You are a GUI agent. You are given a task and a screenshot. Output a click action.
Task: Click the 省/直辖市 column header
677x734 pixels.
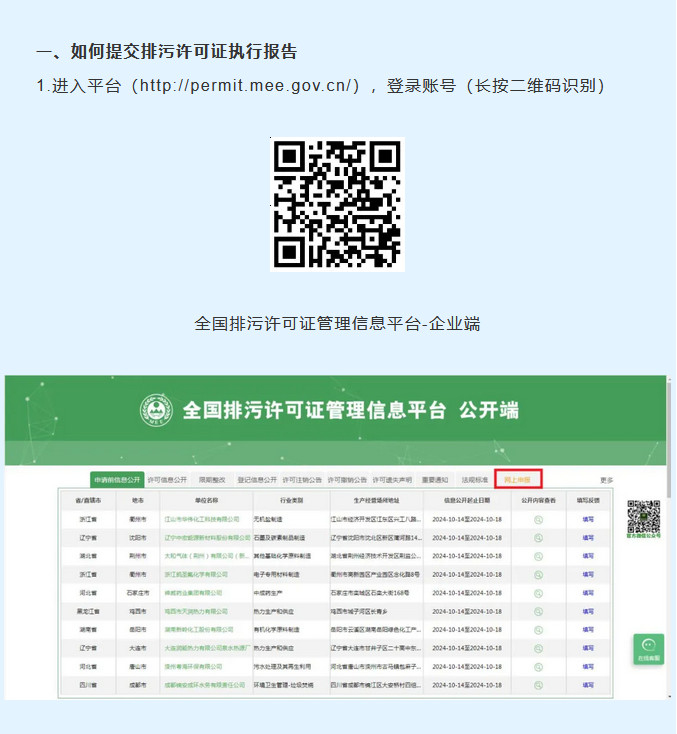tap(88, 500)
